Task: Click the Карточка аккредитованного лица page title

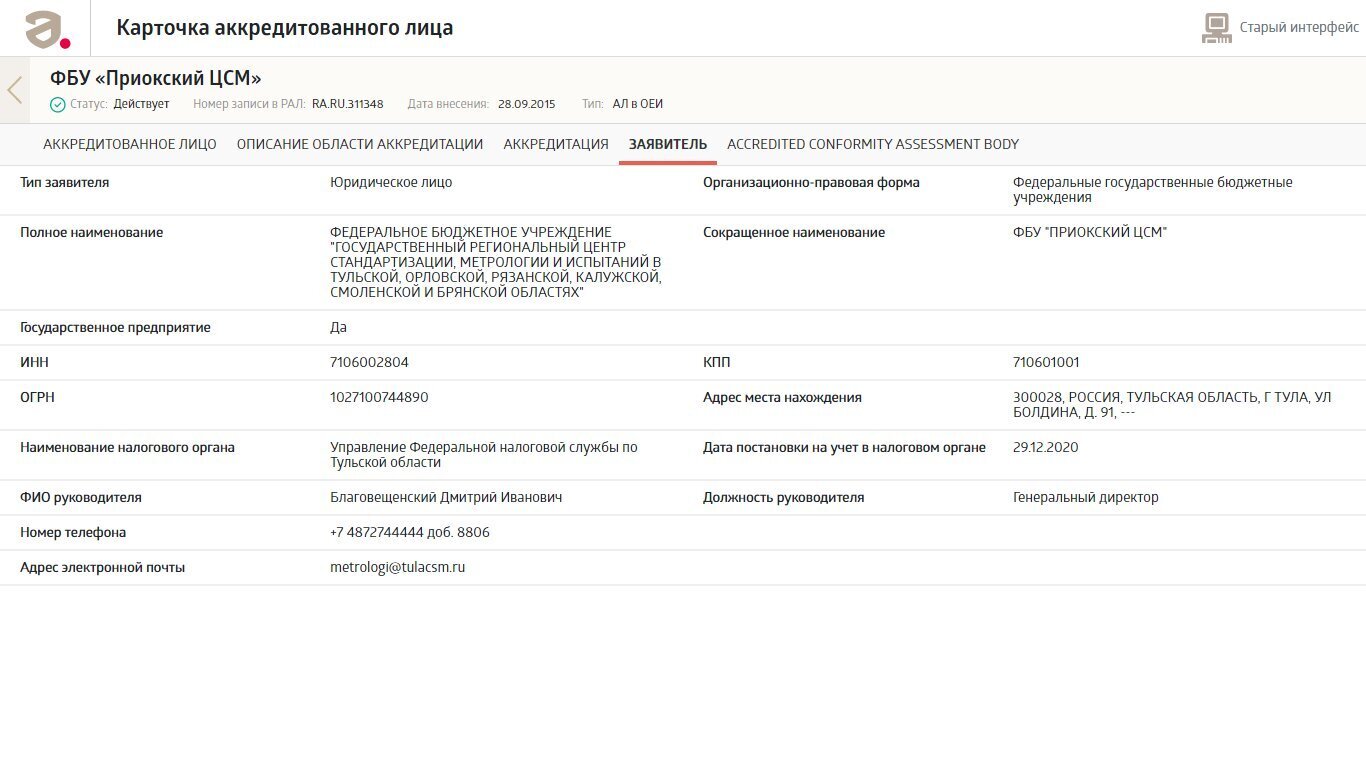Action: pyautogui.click(x=285, y=28)
